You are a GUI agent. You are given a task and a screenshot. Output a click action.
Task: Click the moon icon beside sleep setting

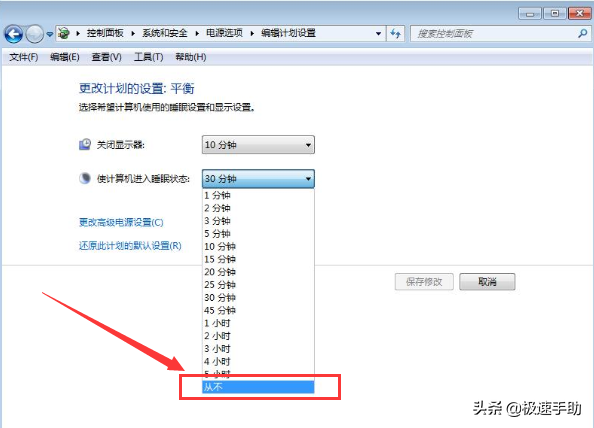pos(85,178)
